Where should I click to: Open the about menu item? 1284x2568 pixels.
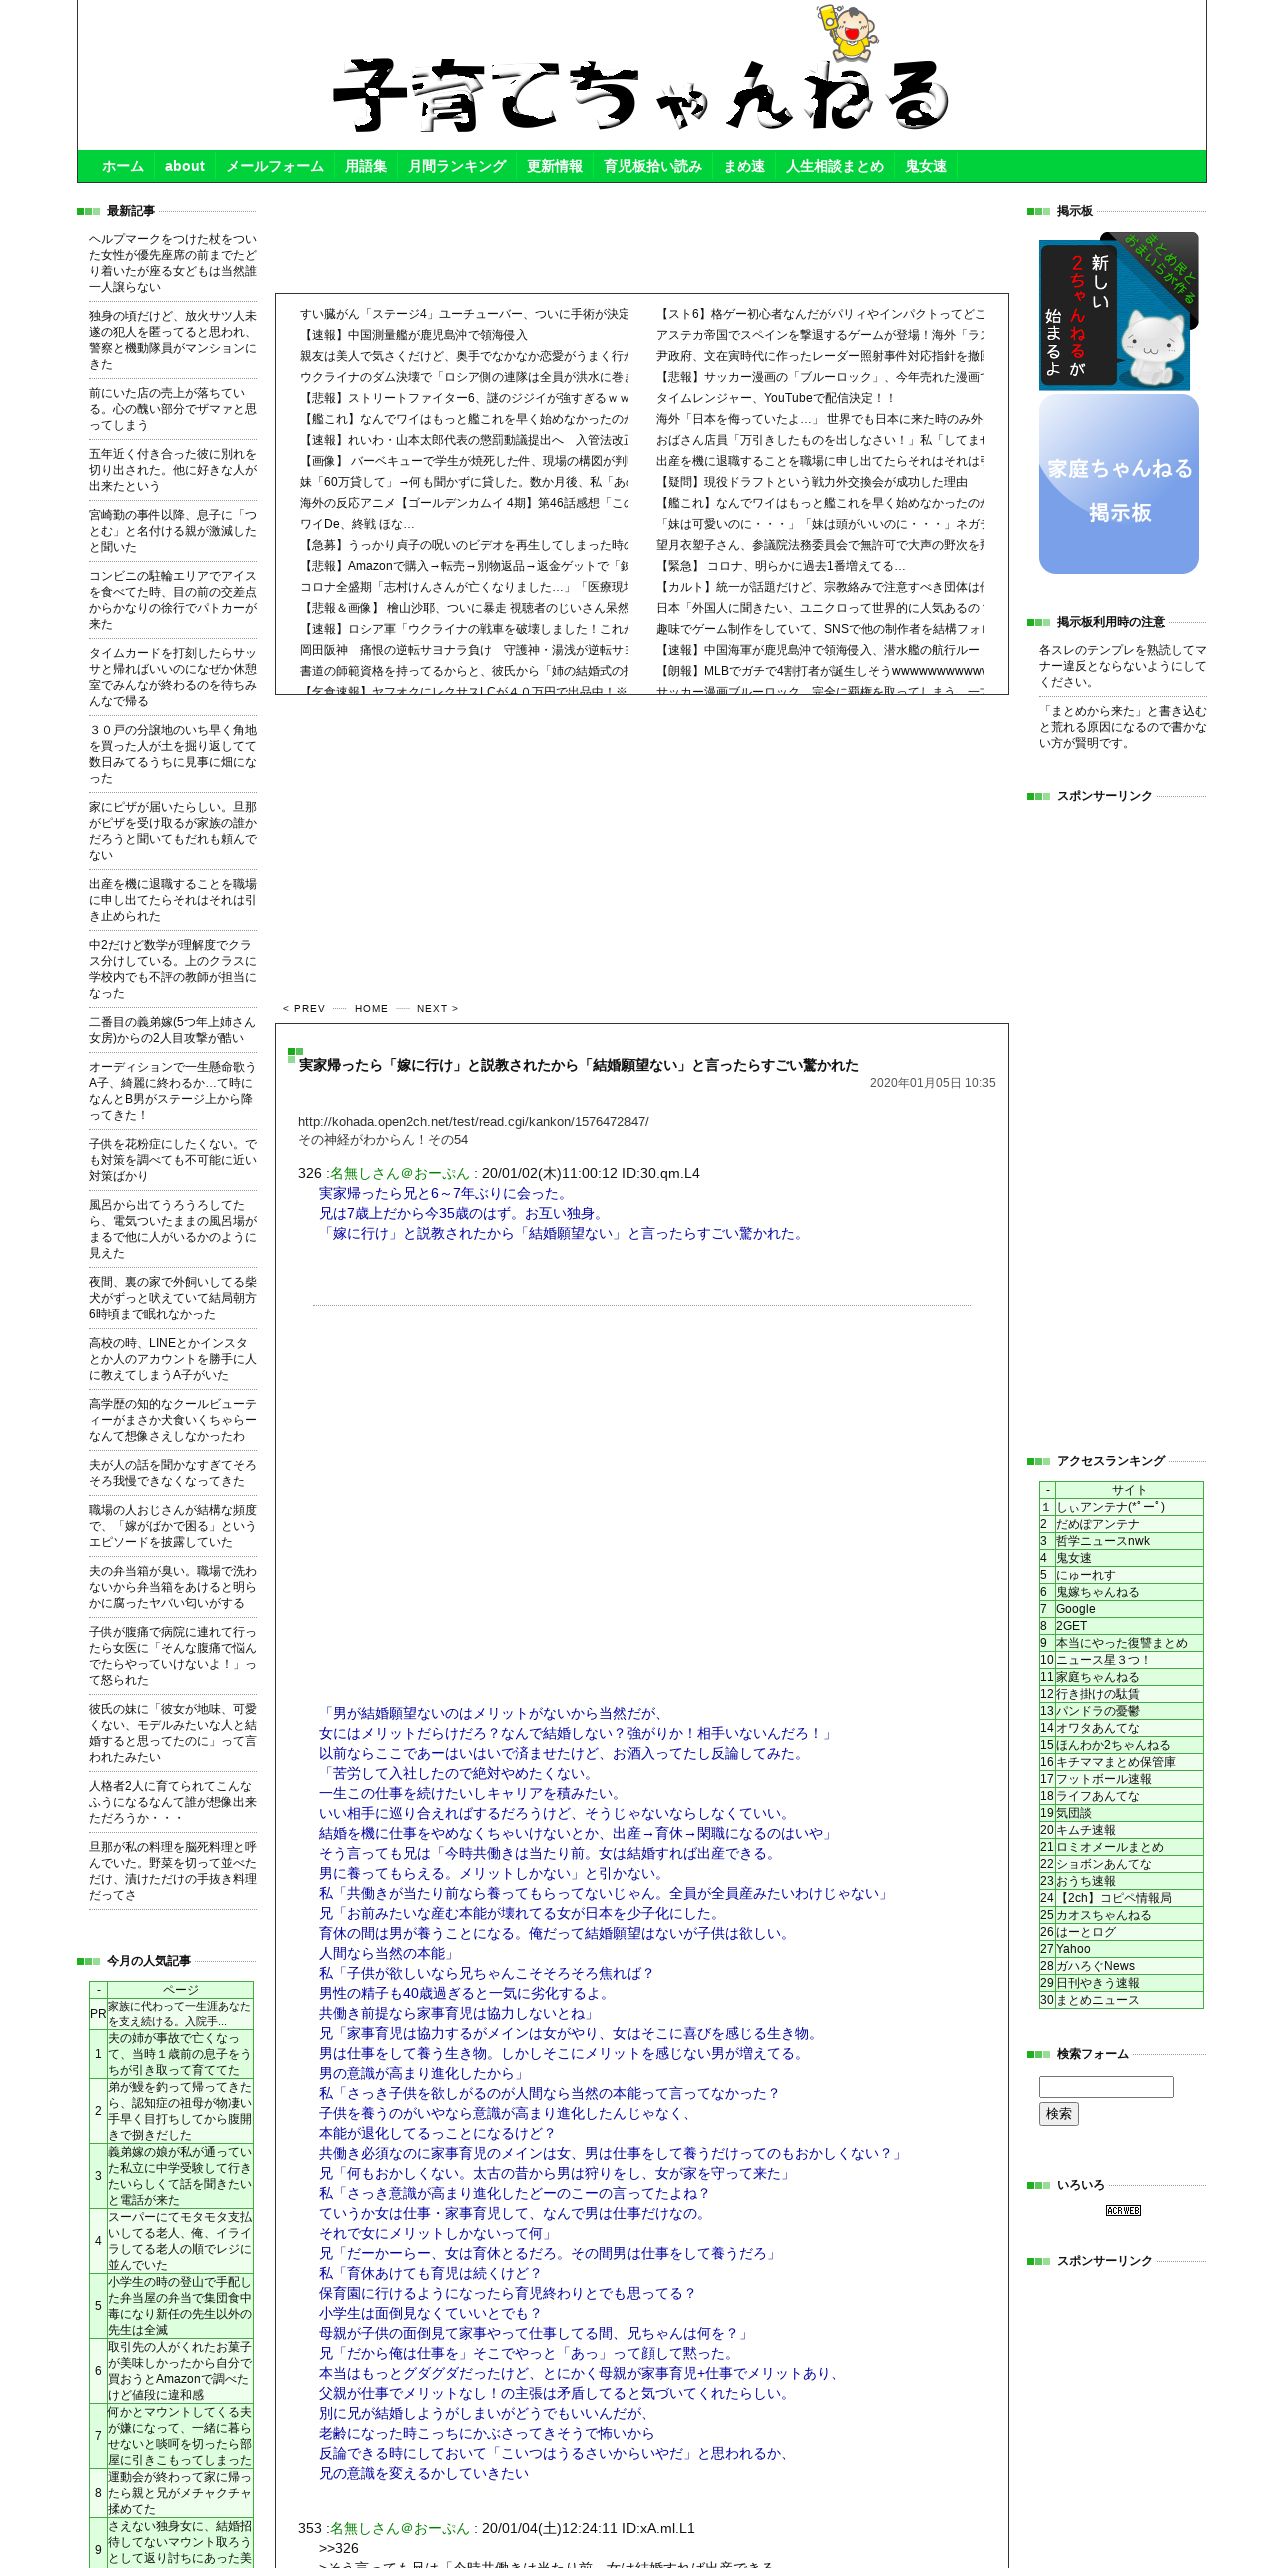click(185, 167)
